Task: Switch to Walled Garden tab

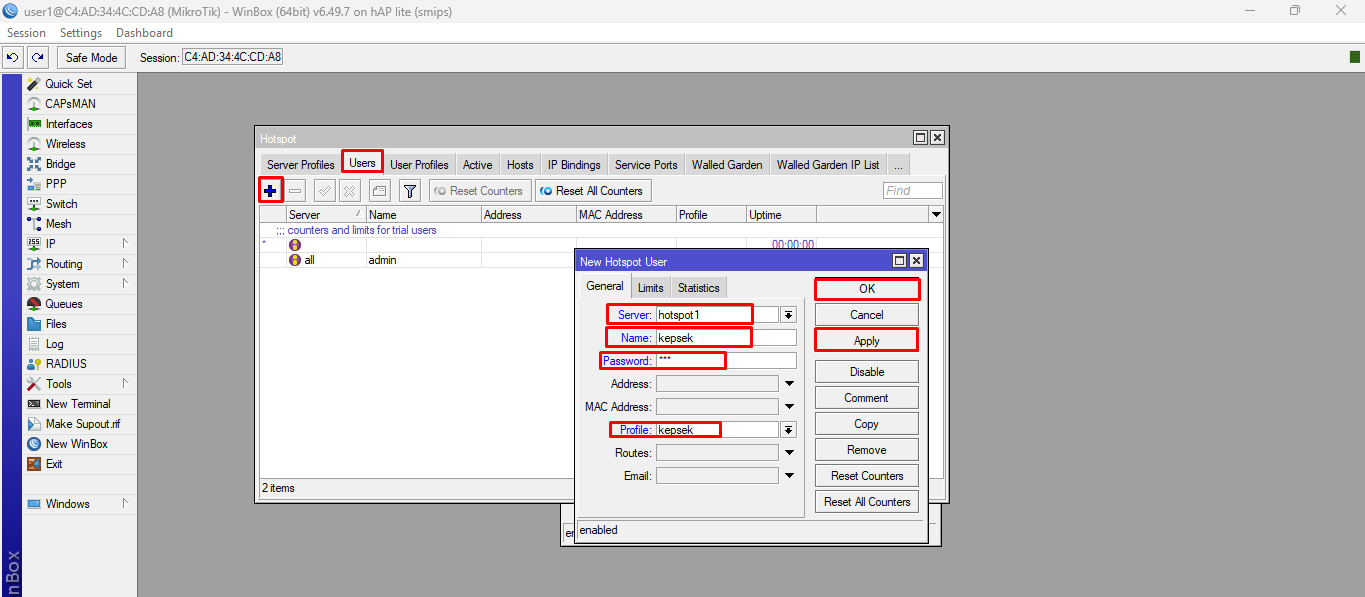Action: pos(727,165)
